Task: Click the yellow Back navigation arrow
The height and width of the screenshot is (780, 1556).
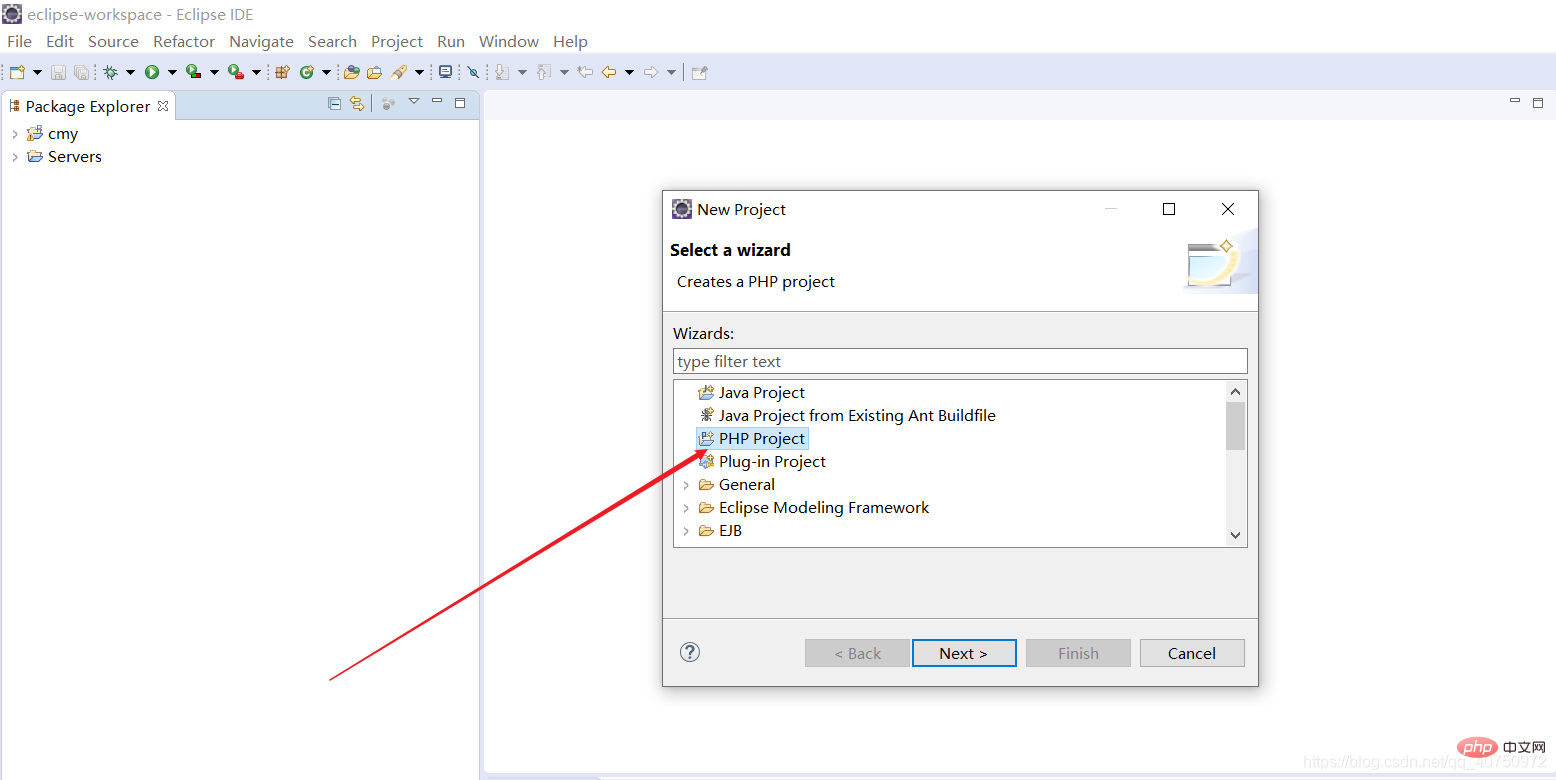Action: 608,72
